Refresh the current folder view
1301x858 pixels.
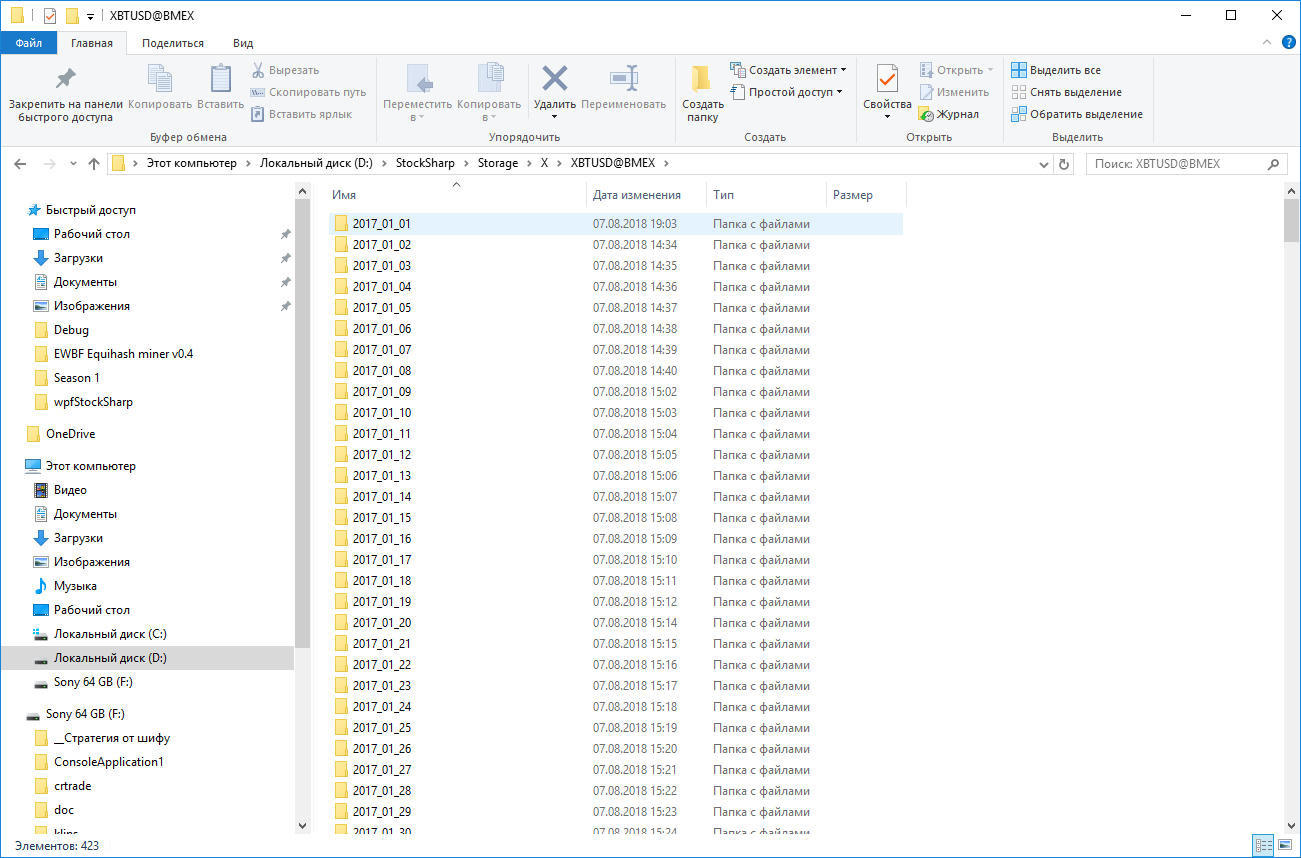(x=1064, y=164)
